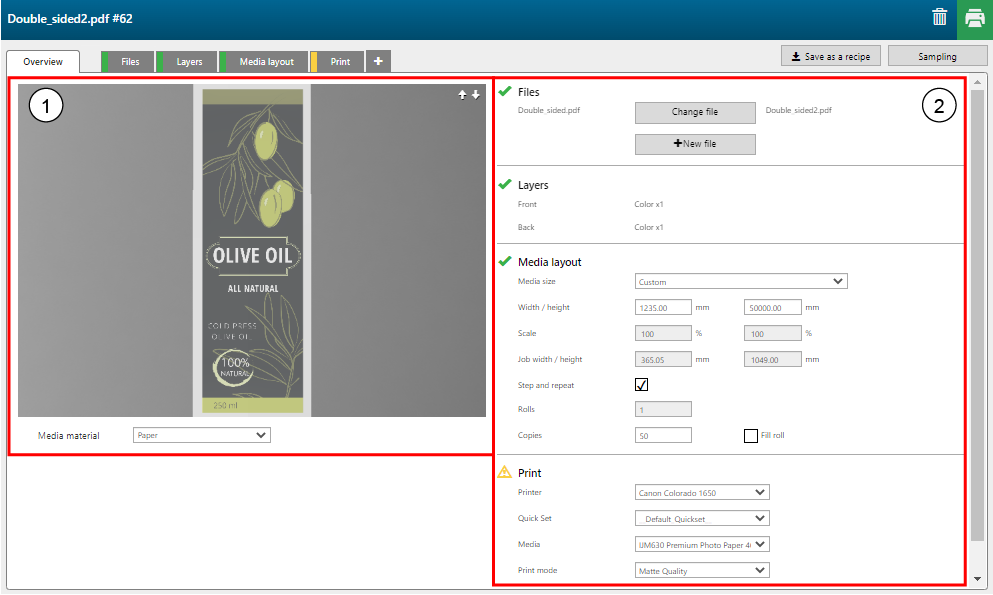Disable the Step and repeat checkbox
This screenshot has width=993, height=595.
tap(642, 384)
